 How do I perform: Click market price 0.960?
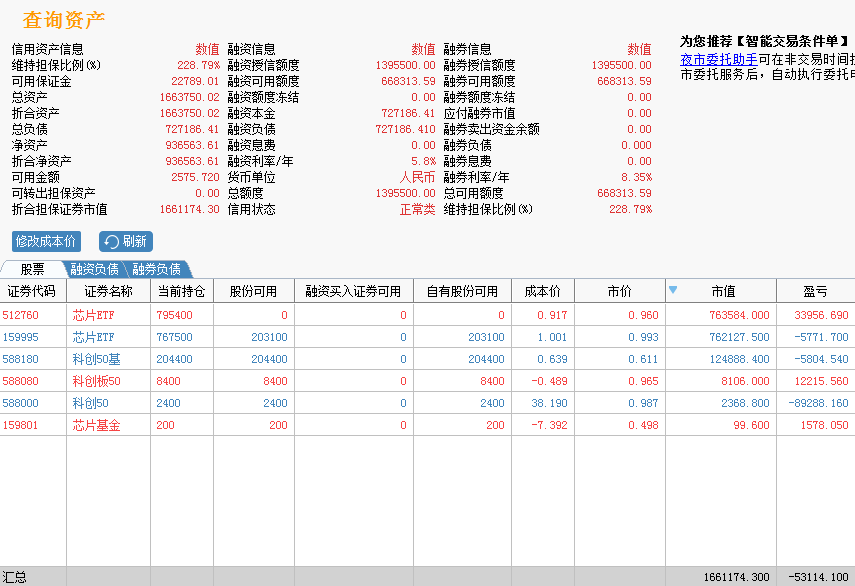point(643,315)
